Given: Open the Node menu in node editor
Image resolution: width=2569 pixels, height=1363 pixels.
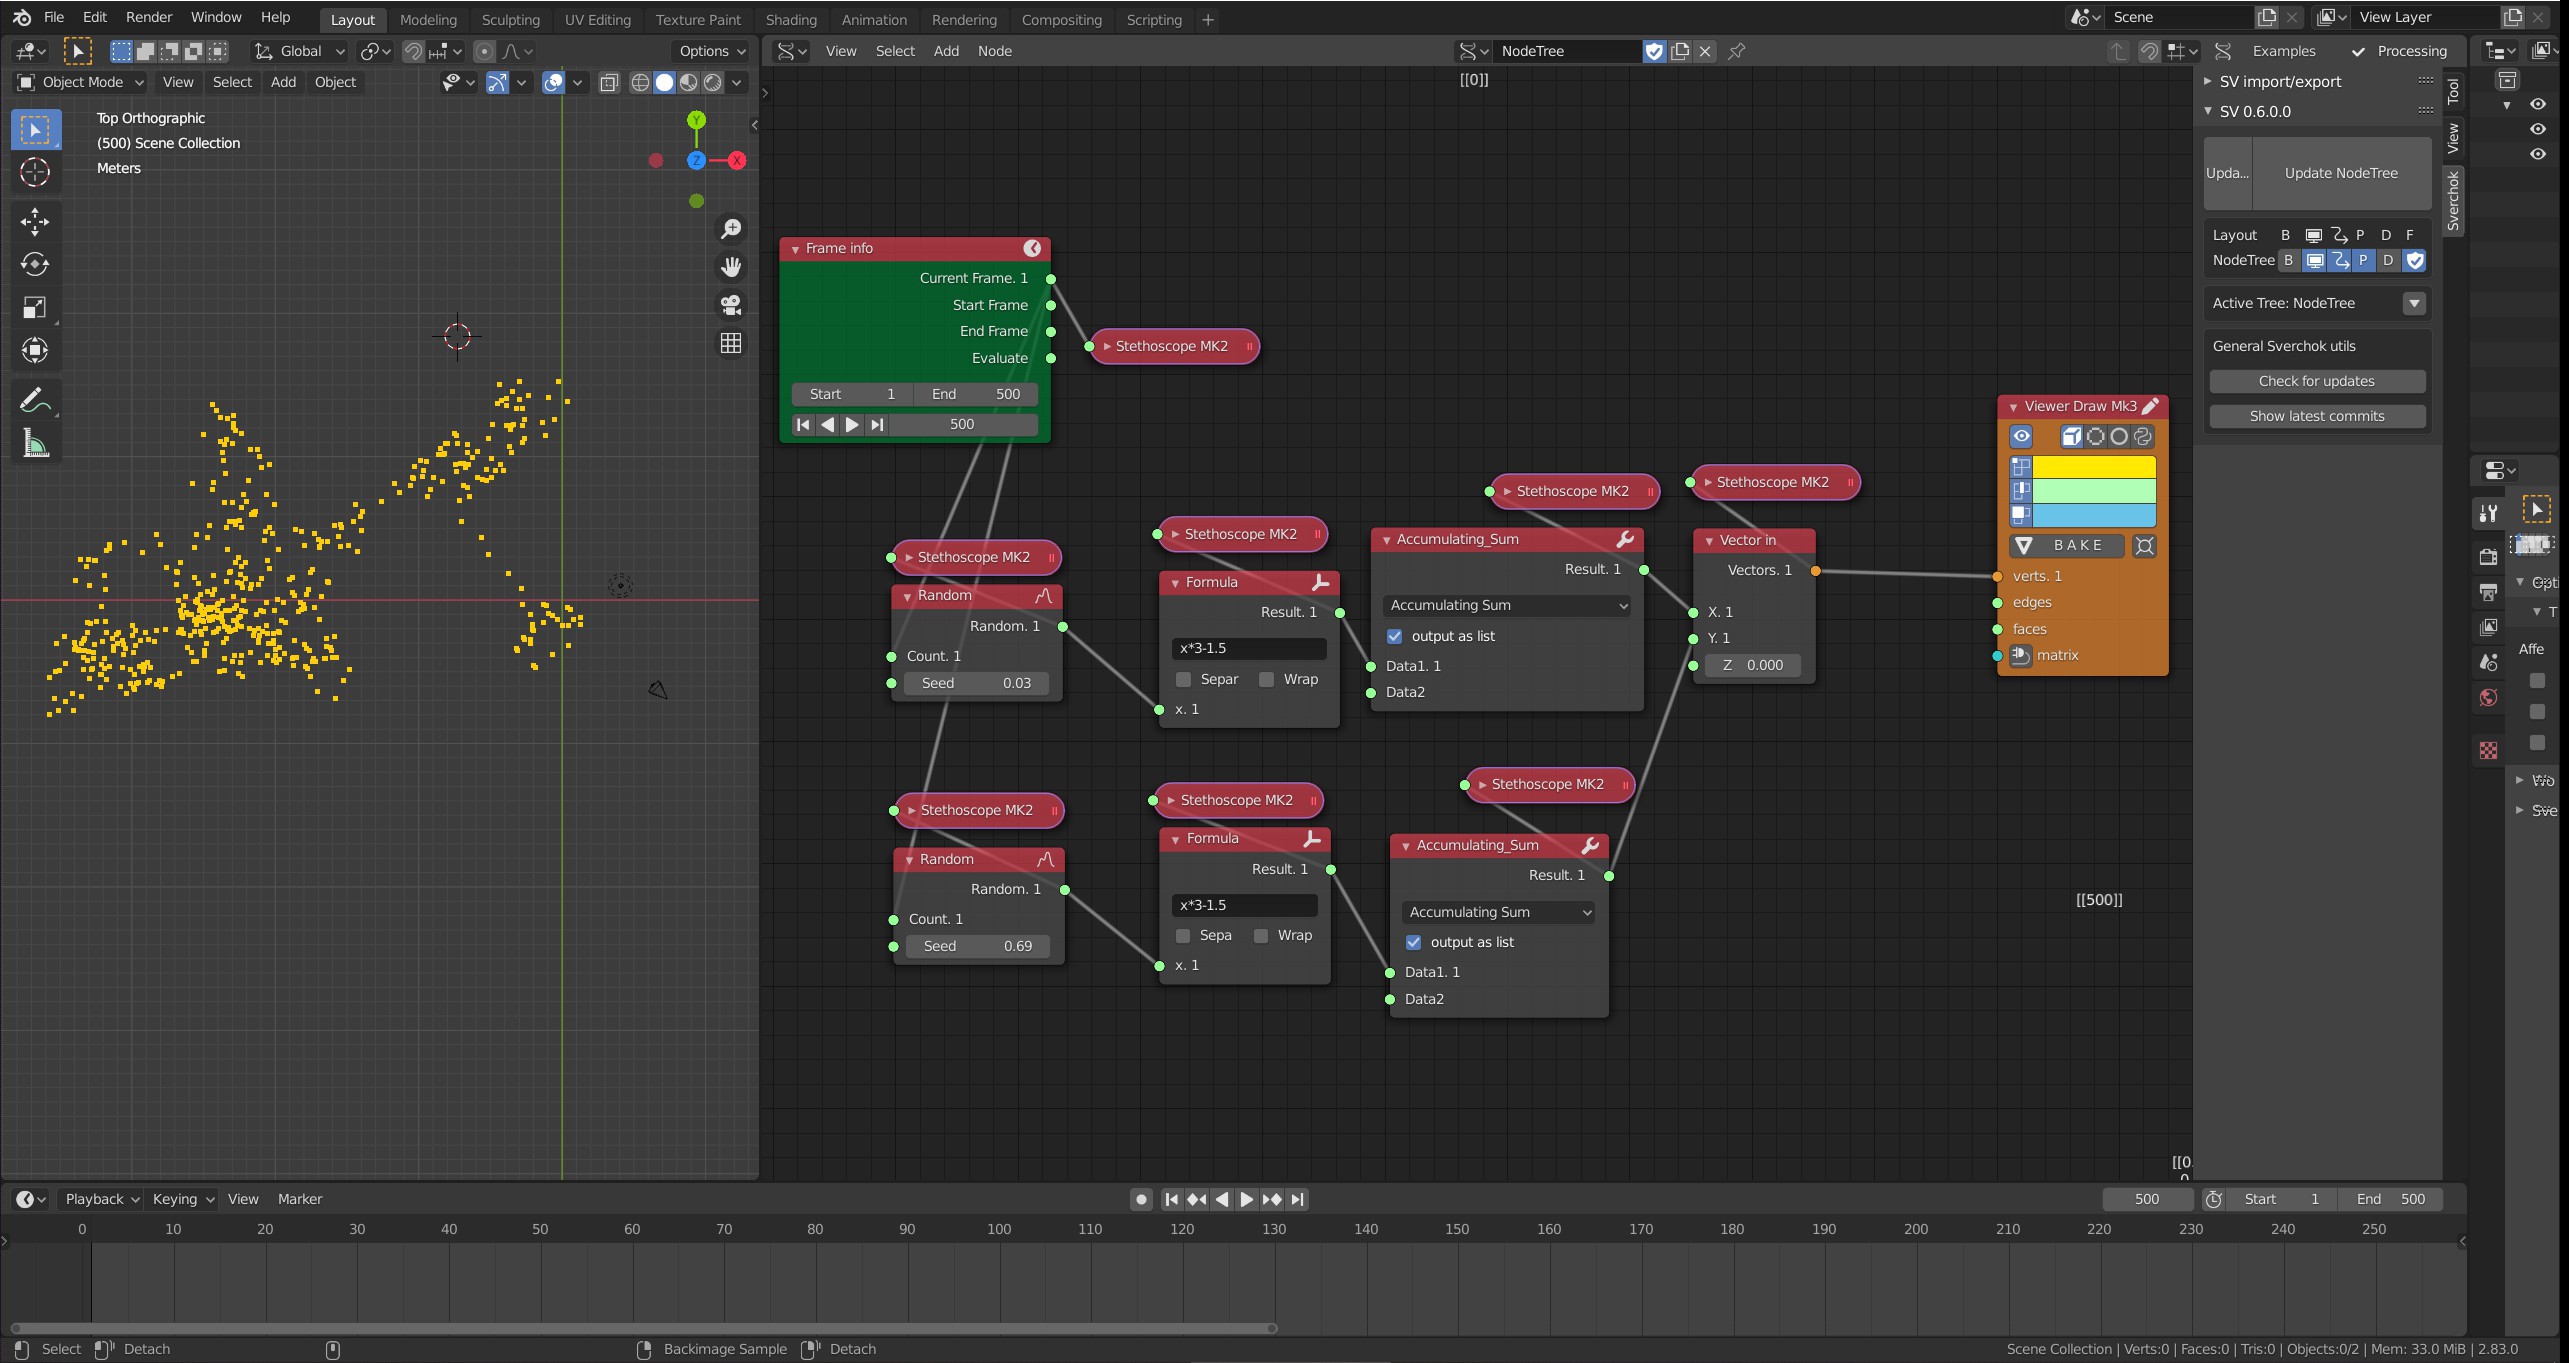Looking at the screenshot, I should click(994, 51).
